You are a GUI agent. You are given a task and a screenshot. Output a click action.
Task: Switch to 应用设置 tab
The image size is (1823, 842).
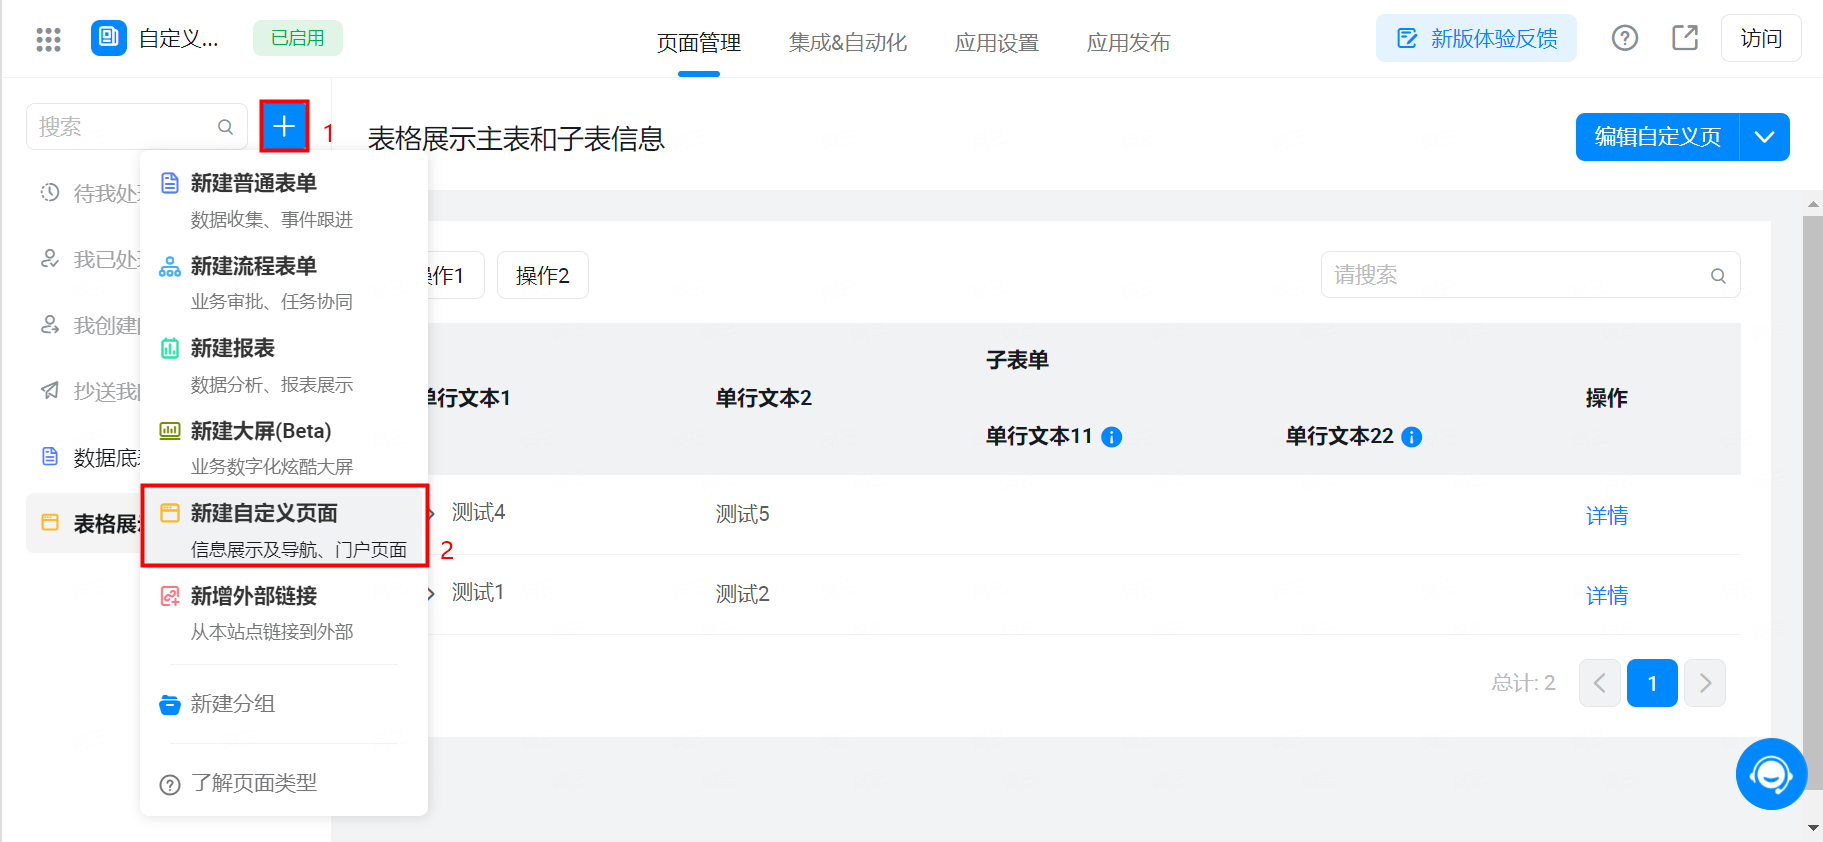tap(997, 43)
